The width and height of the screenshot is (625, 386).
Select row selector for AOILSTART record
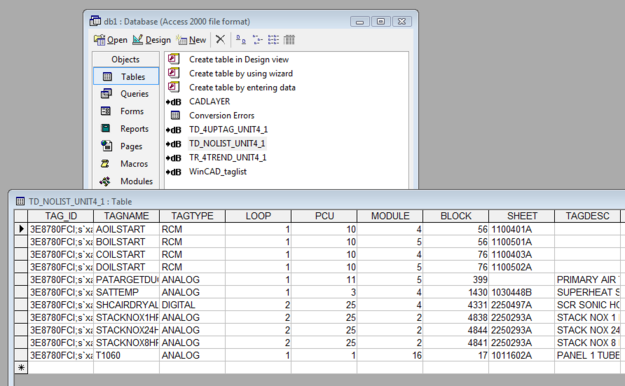(21, 229)
